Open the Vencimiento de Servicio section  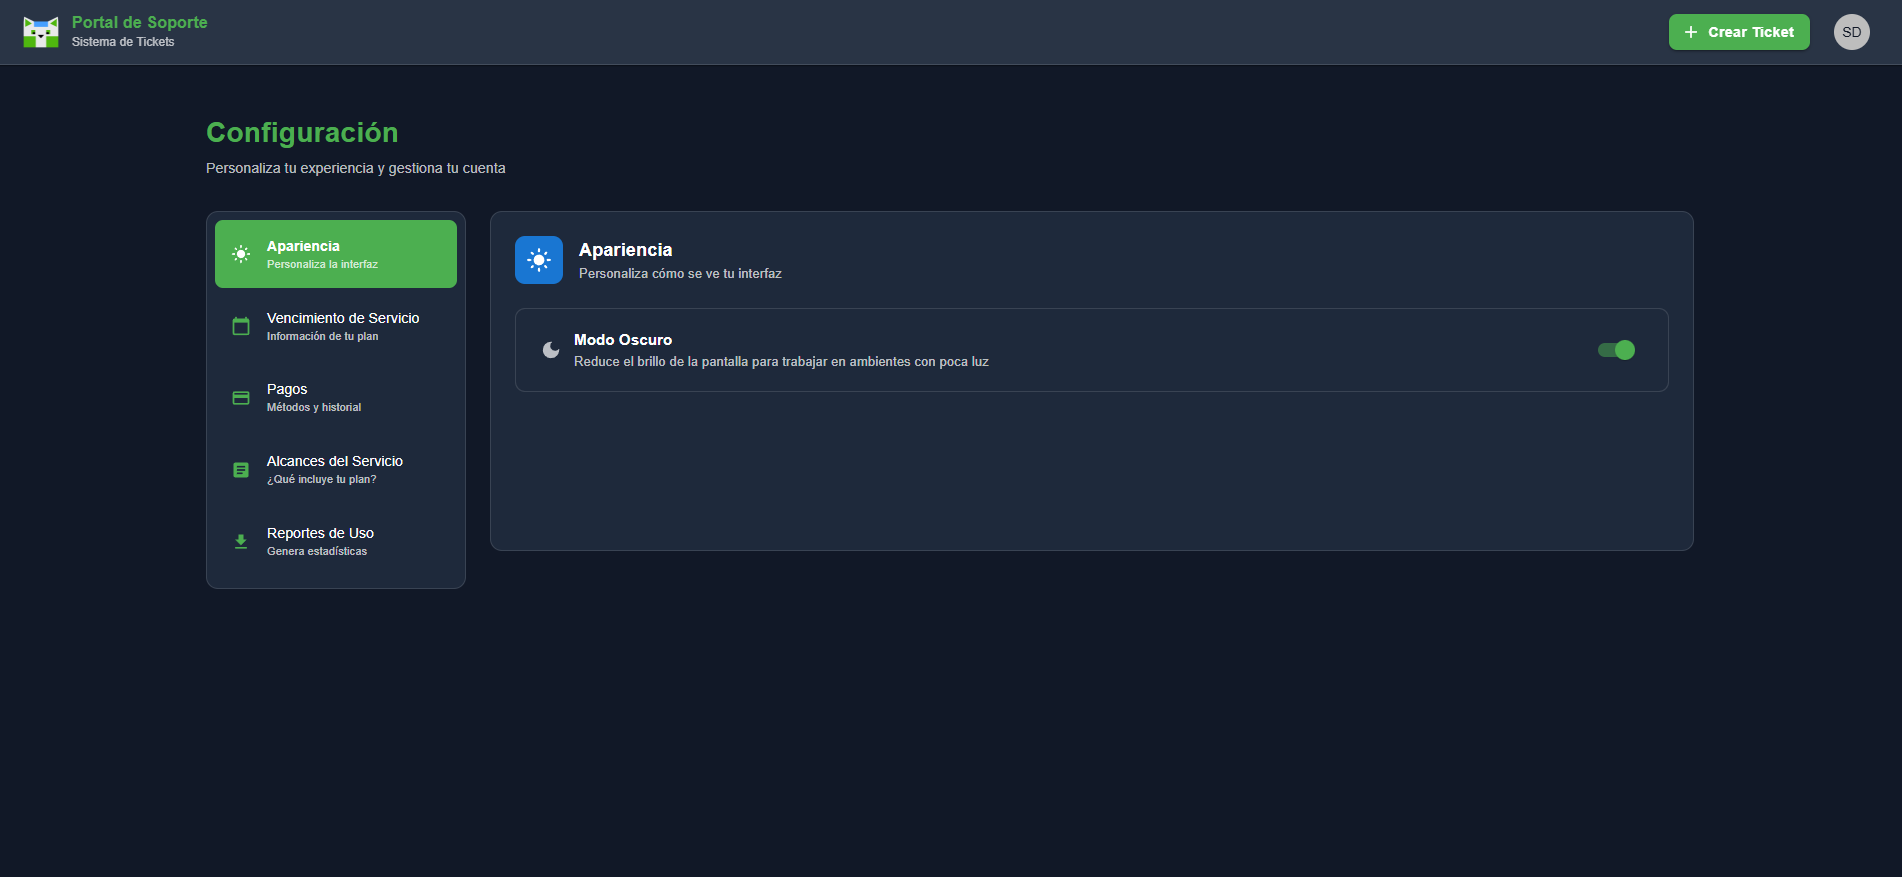336,326
